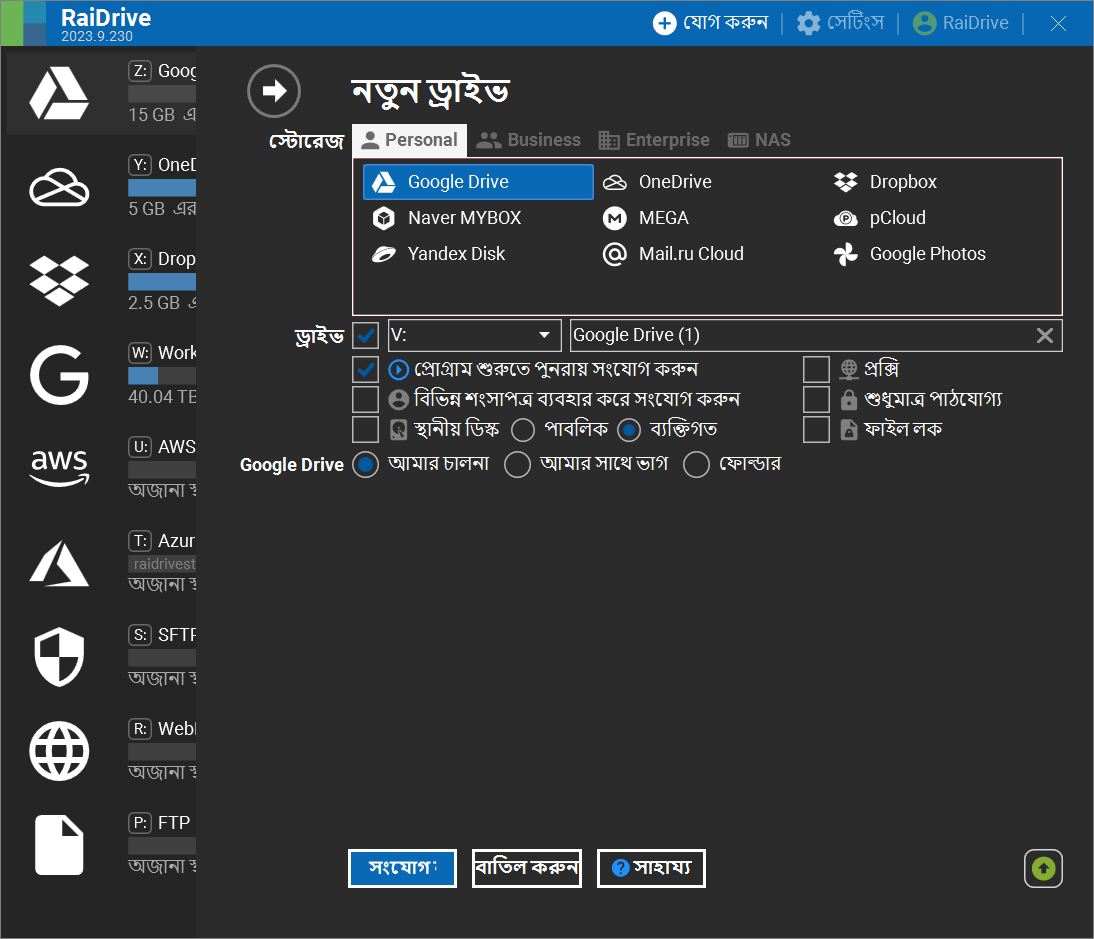Image resolution: width=1094 pixels, height=939 pixels.
Task: Select the আমার চালনা radio option
Action: pos(366,465)
